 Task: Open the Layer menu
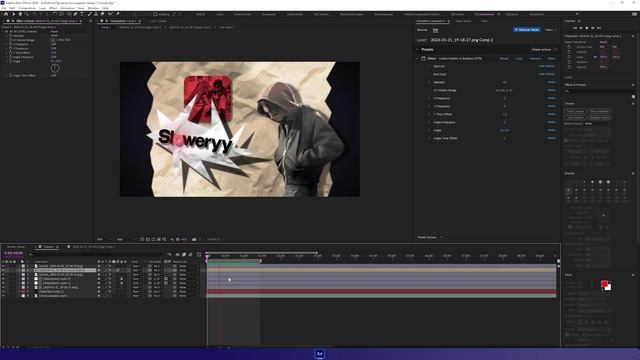pos(42,8)
